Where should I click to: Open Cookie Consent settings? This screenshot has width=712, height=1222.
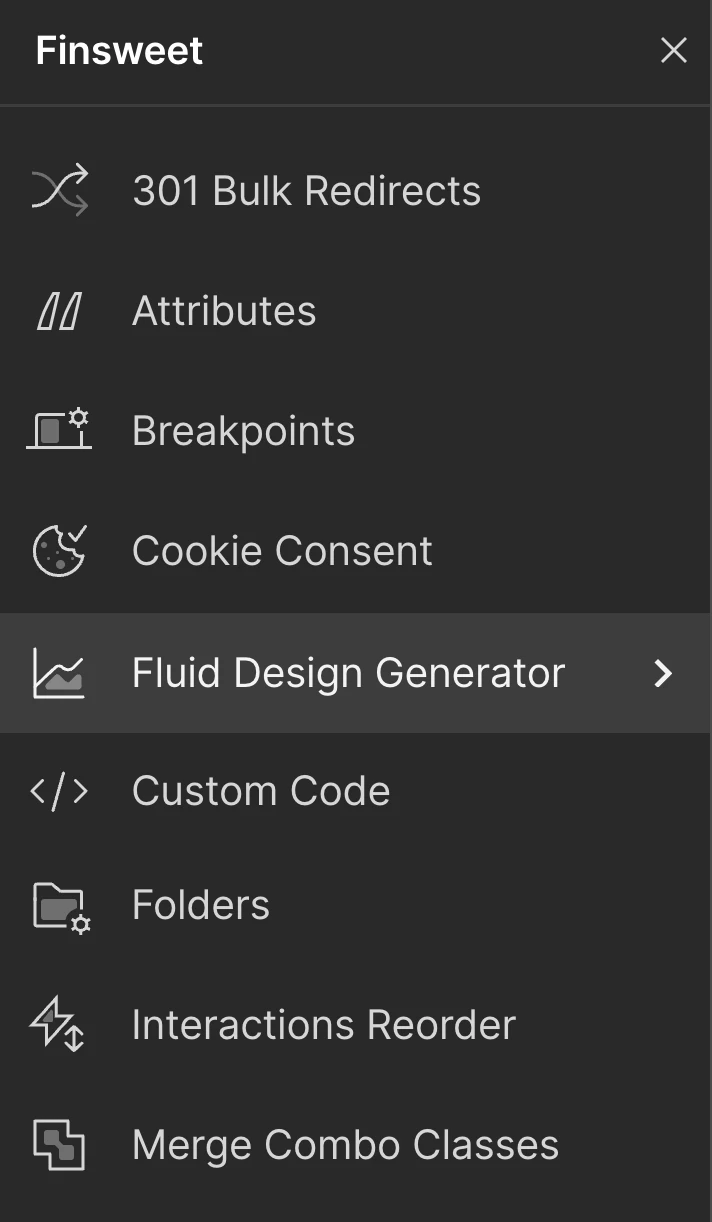point(281,550)
